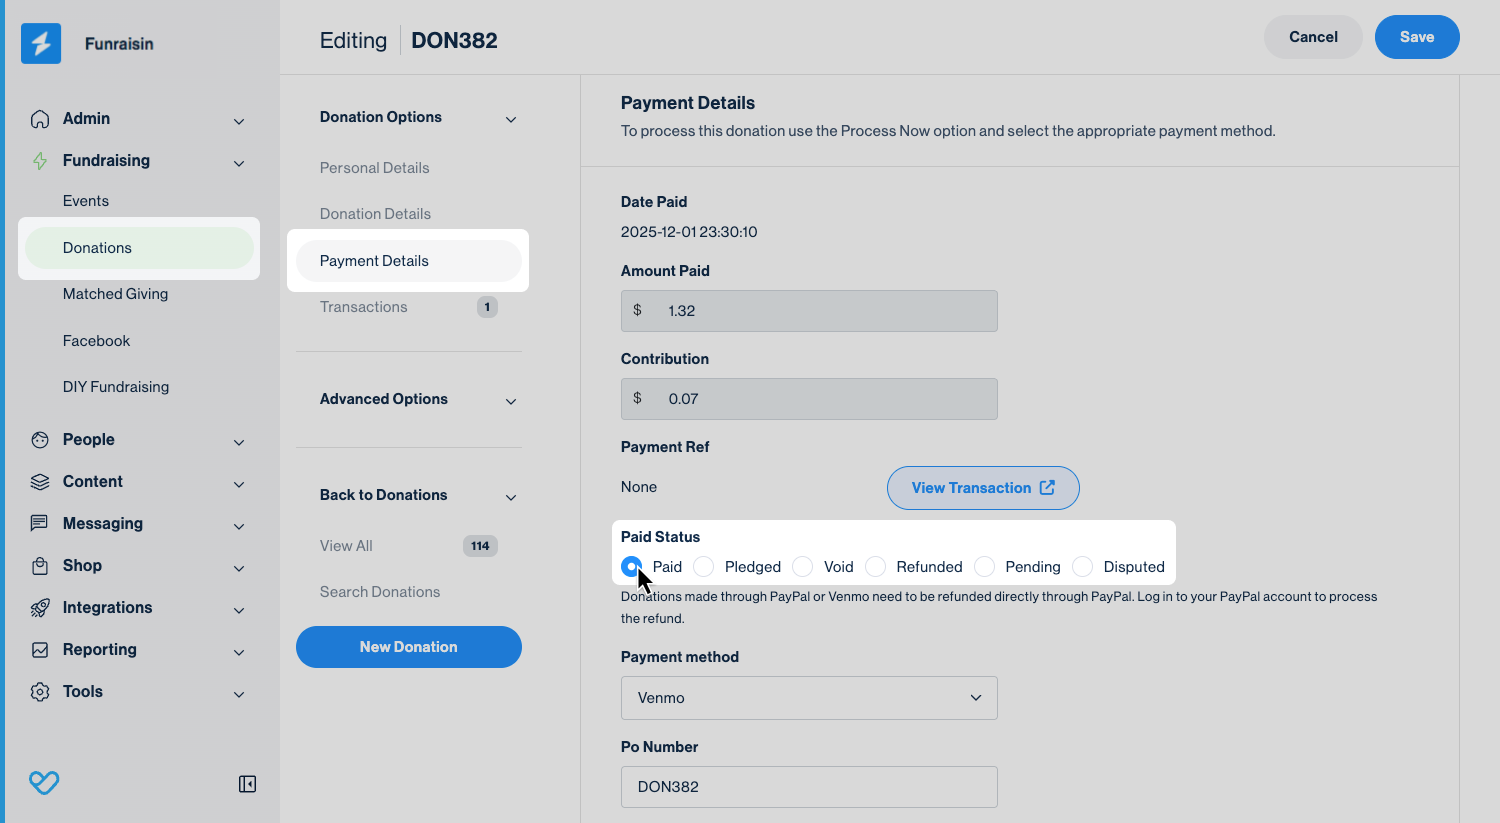This screenshot has width=1500, height=823.
Task: Click the Integrations rocket icon
Action: coord(40,608)
